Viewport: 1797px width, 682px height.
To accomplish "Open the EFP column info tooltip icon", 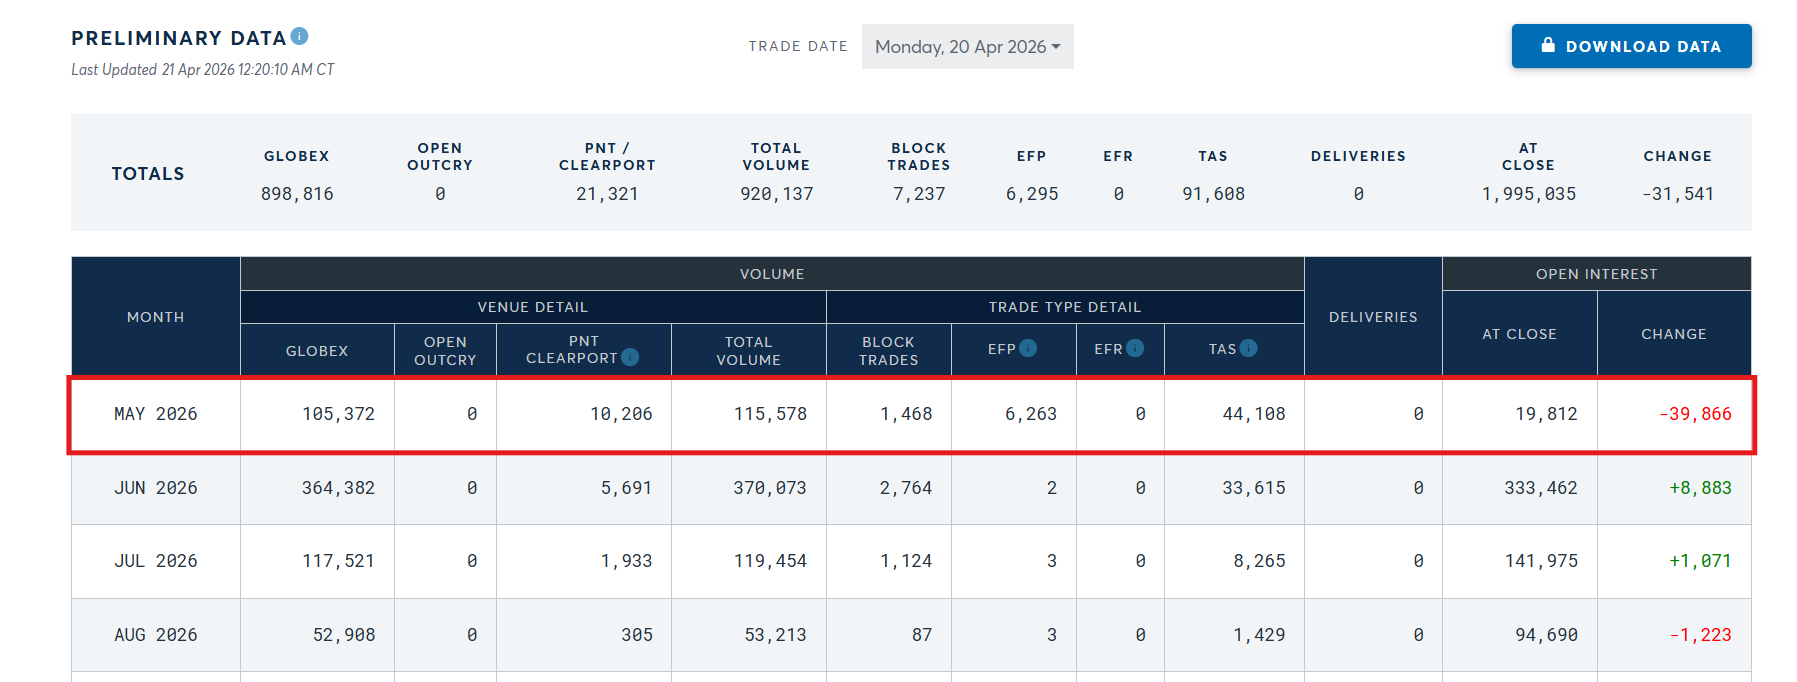I will pos(1028,348).
